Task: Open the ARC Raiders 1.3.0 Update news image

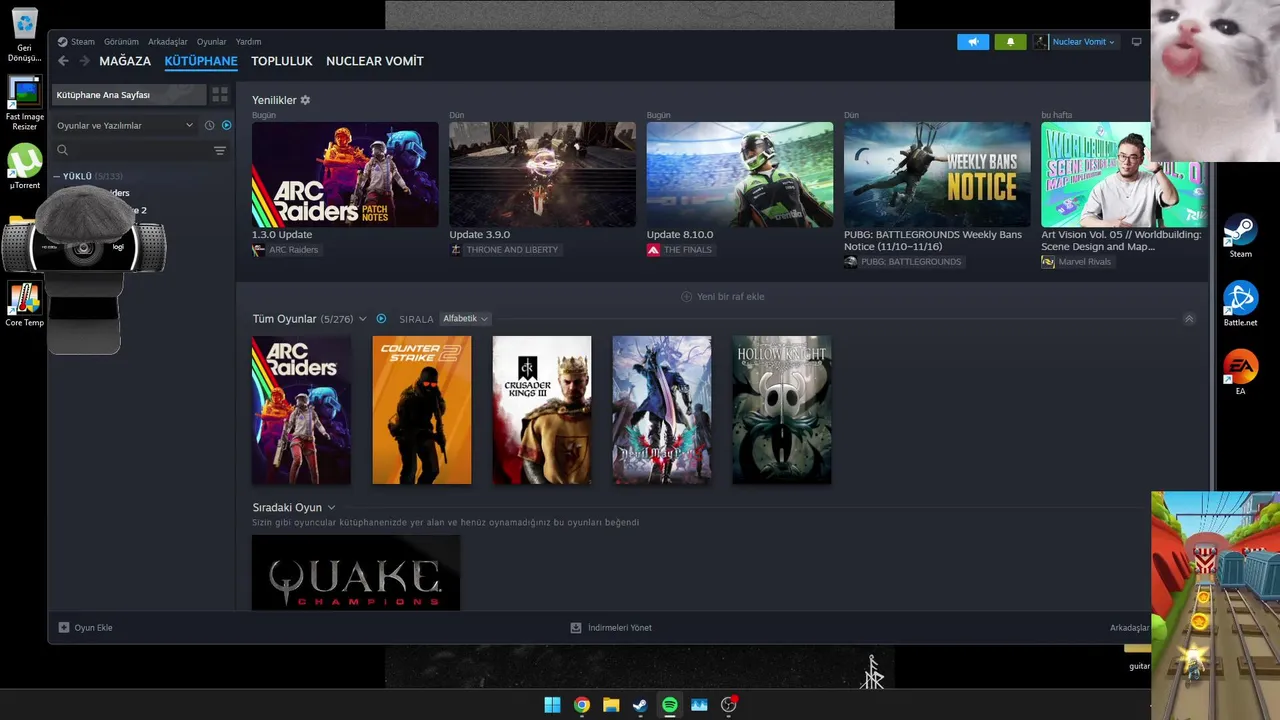Action: coord(345,174)
